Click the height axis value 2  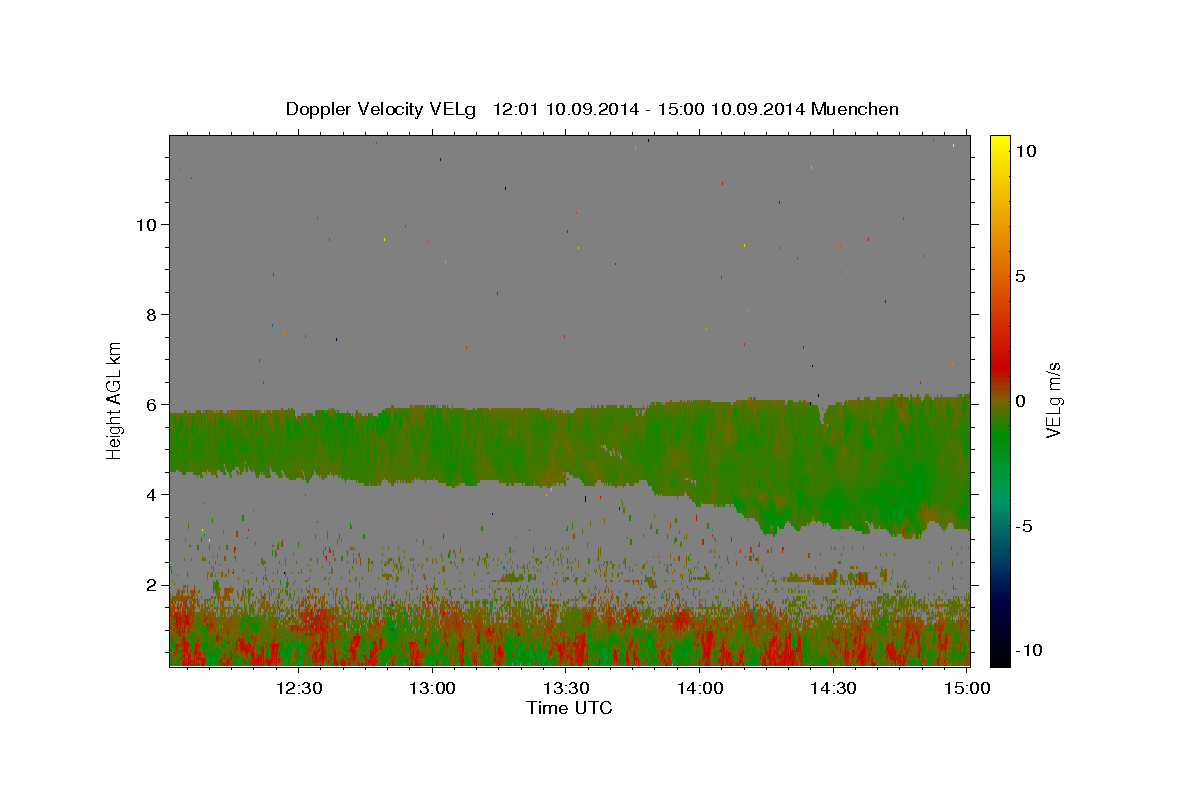coord(153,584)
